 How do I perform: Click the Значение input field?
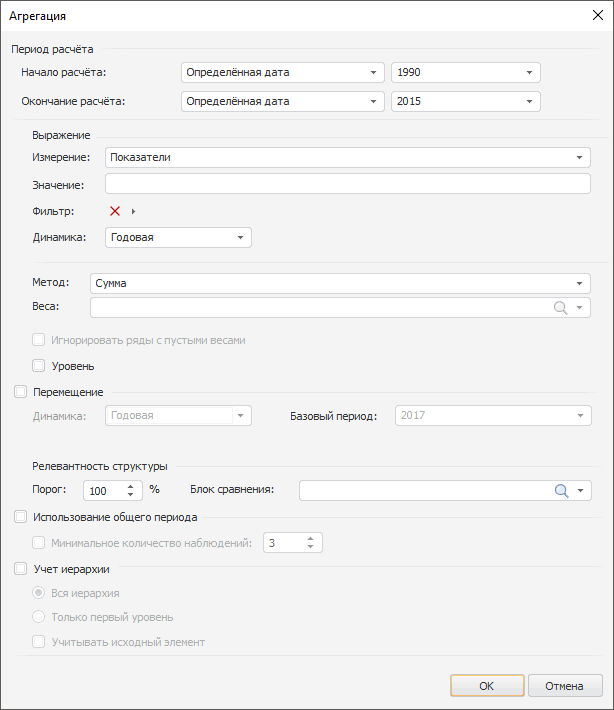(x=347, y=184)
